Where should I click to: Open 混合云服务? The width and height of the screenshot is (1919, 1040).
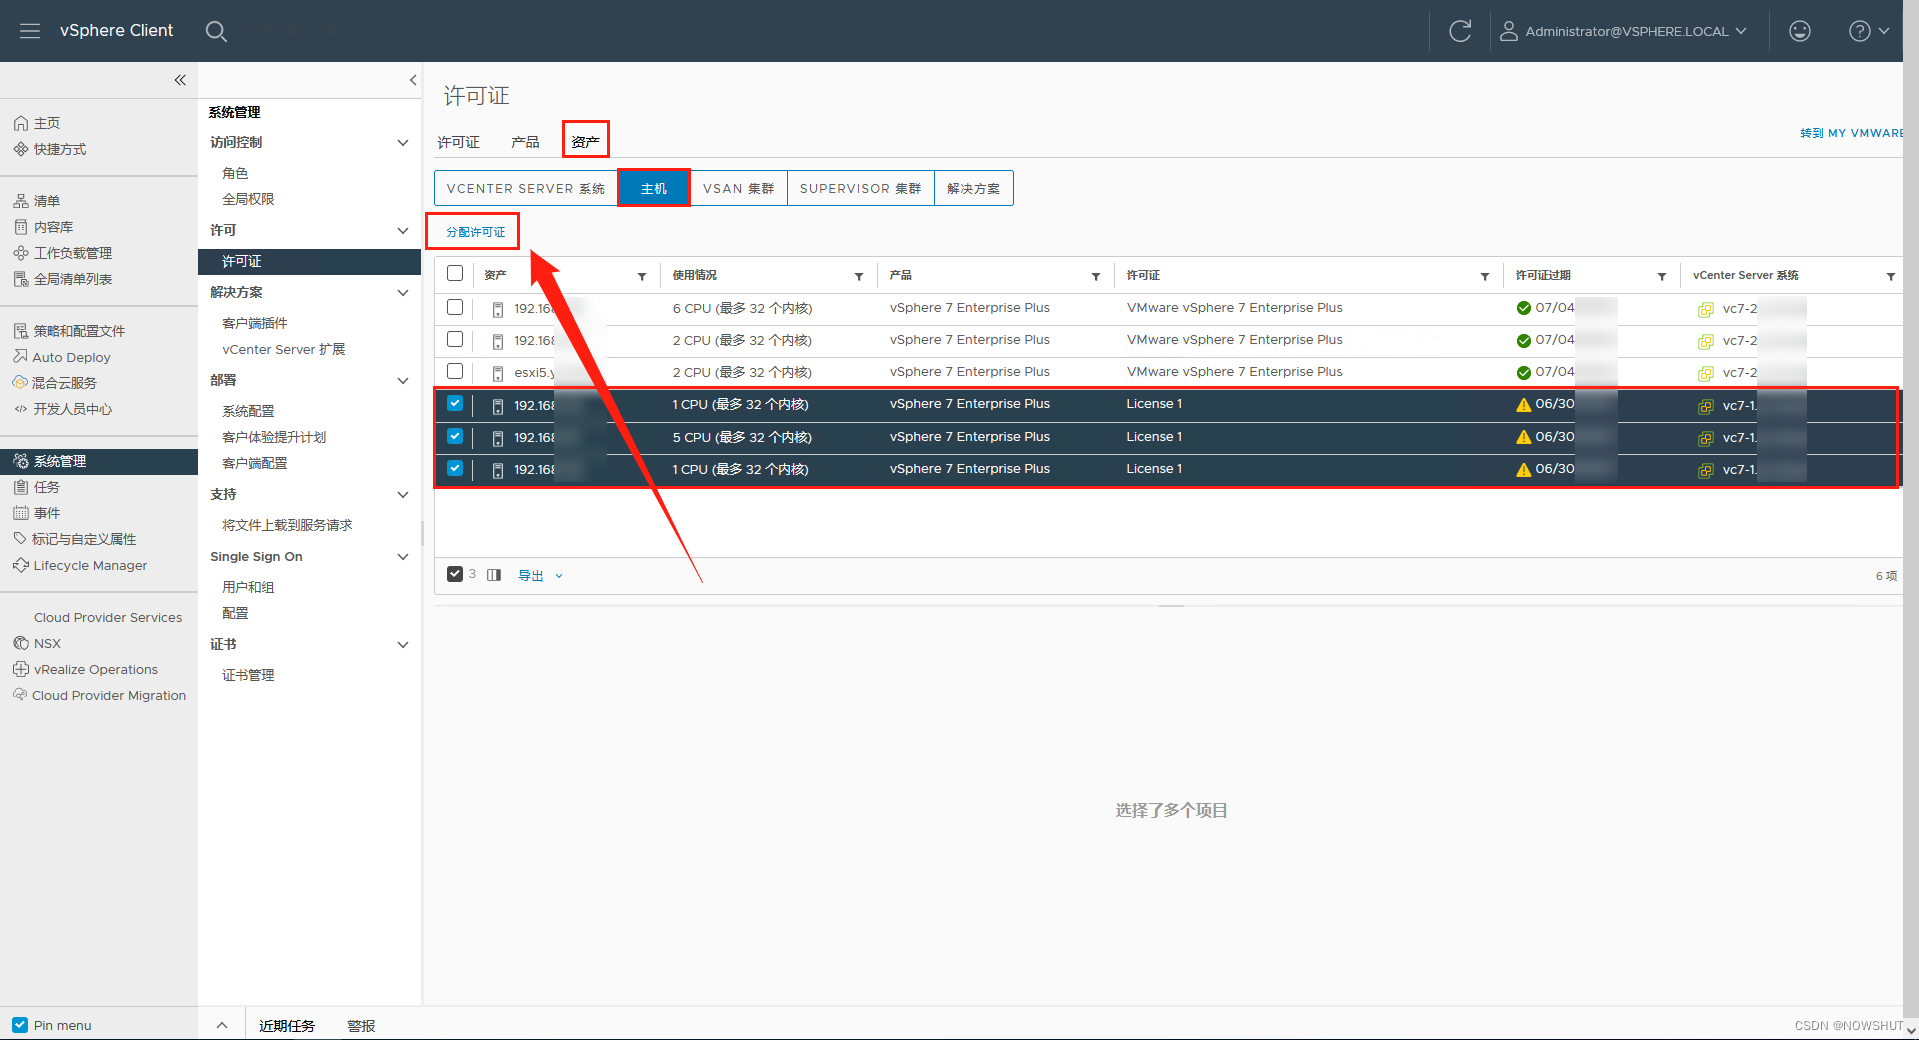[55, 383]
